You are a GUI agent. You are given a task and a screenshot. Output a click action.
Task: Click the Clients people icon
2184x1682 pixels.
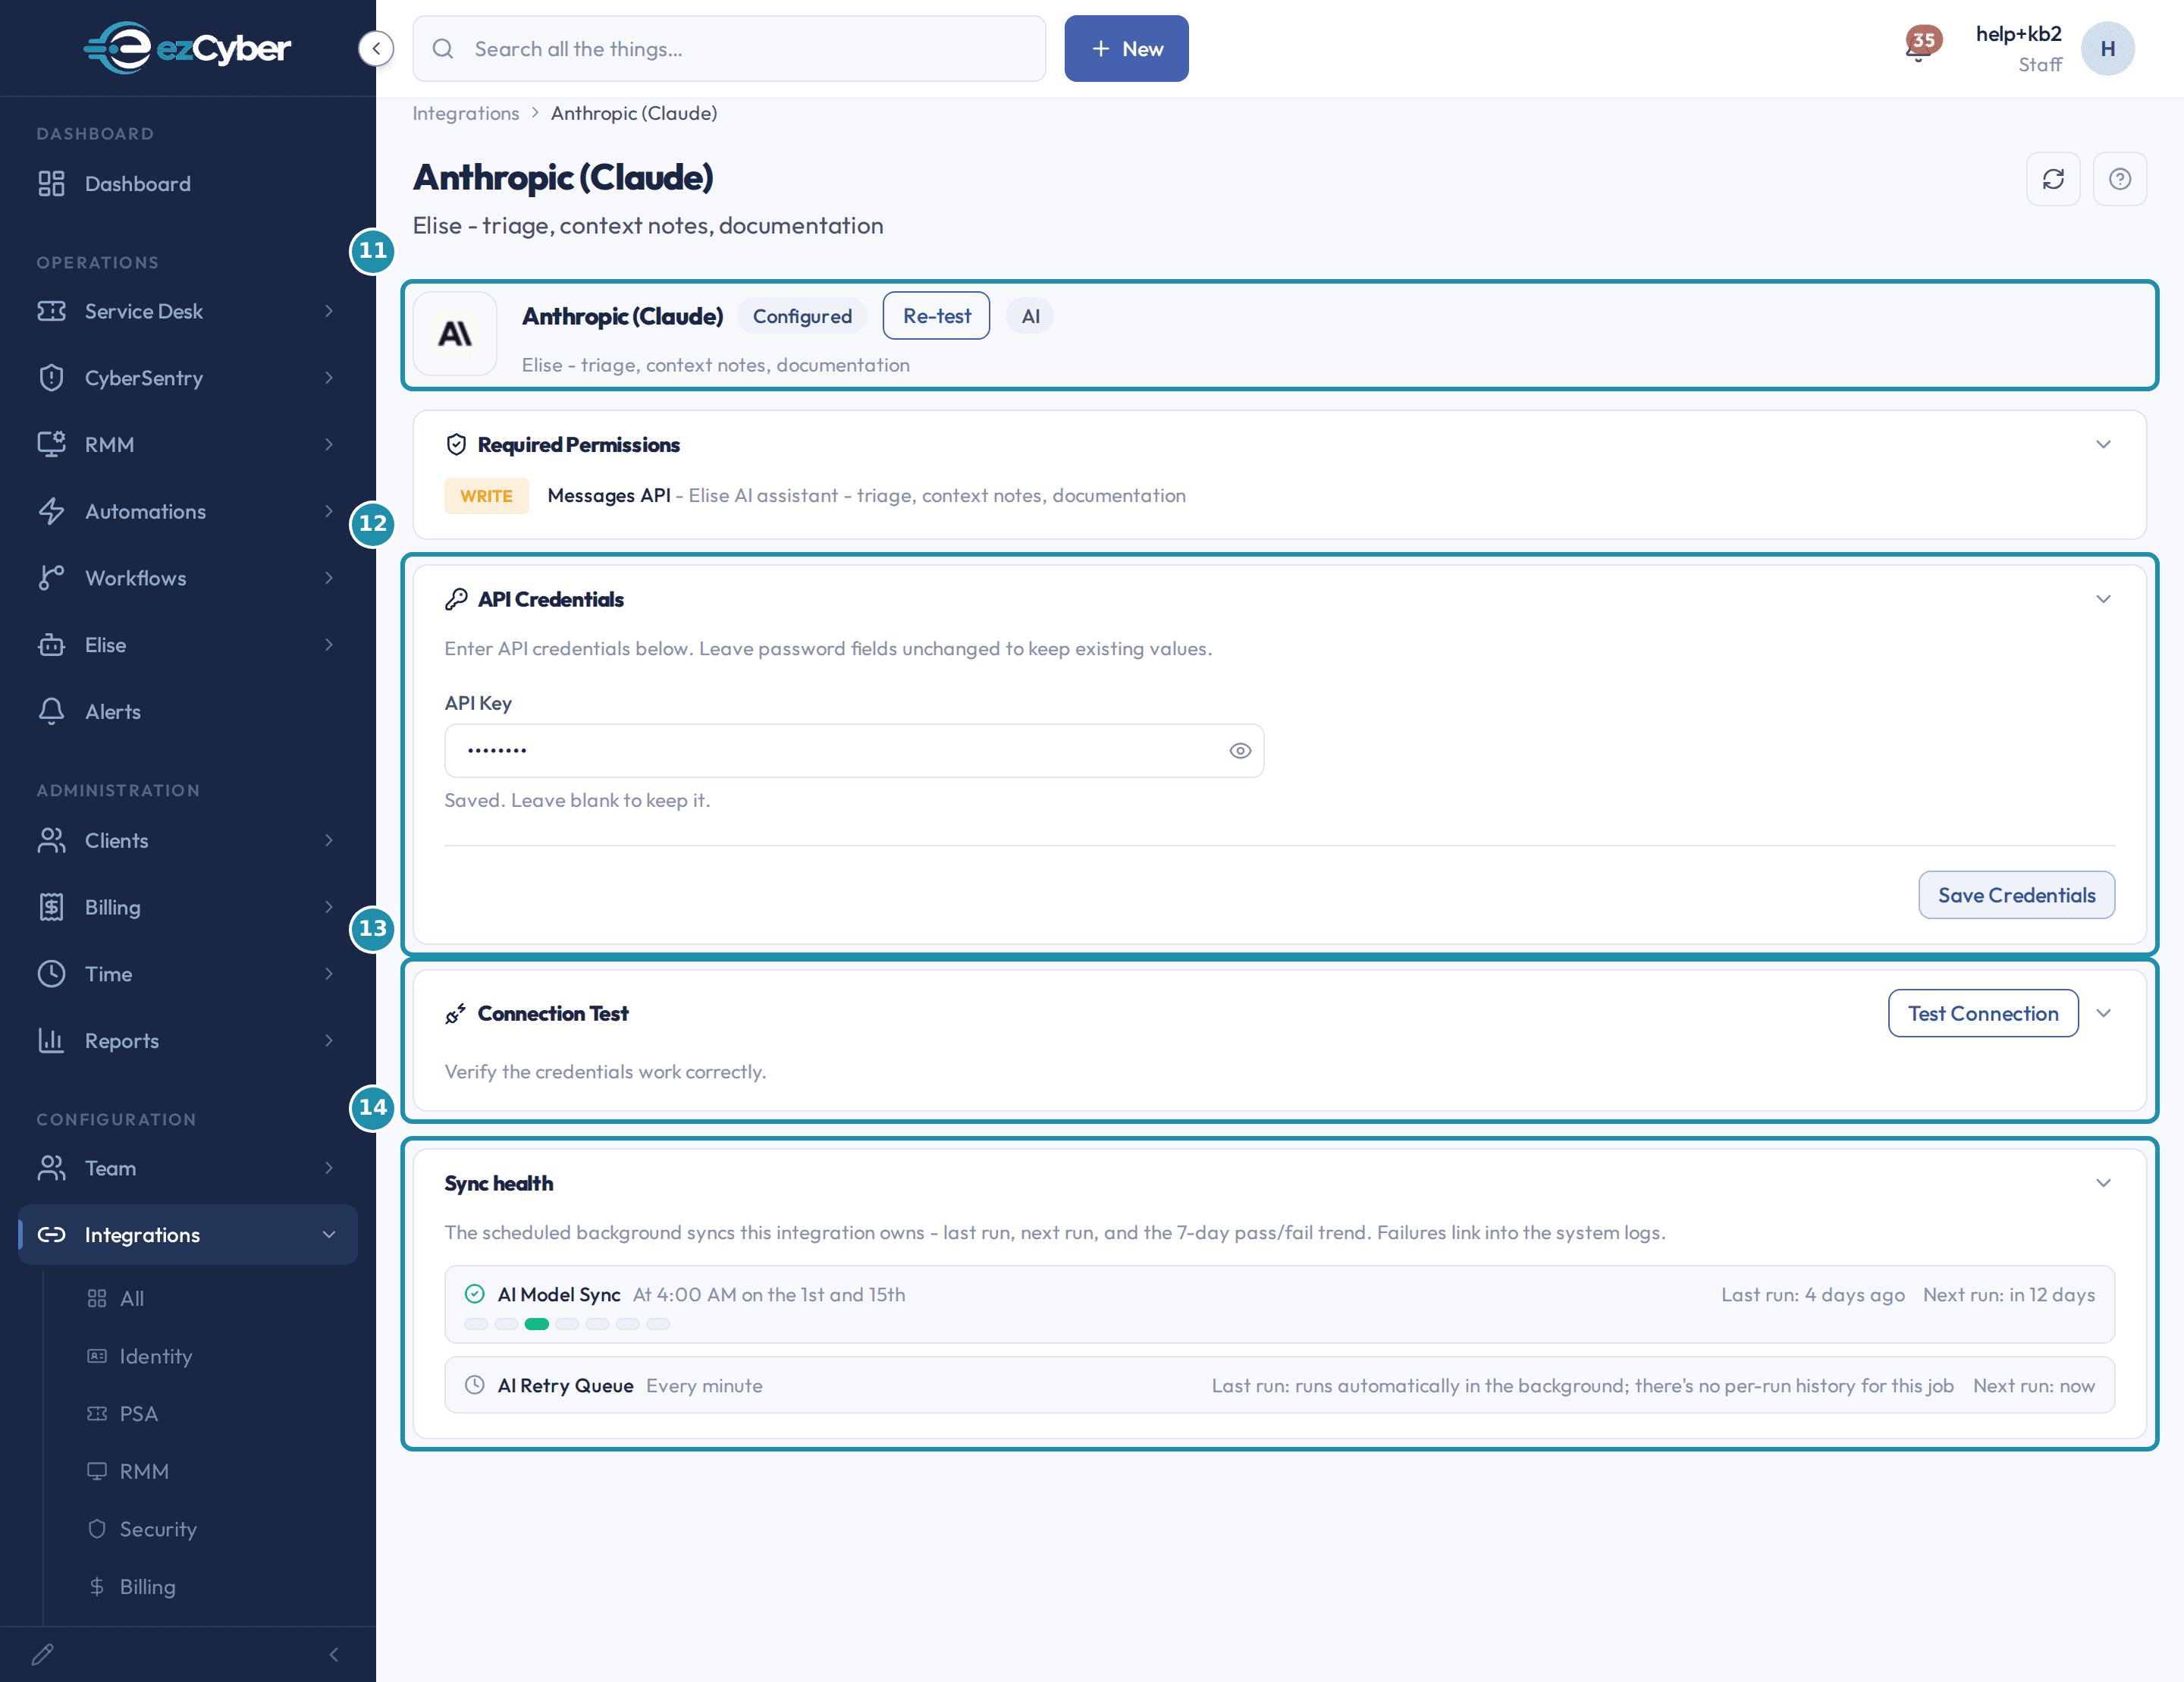51,840
